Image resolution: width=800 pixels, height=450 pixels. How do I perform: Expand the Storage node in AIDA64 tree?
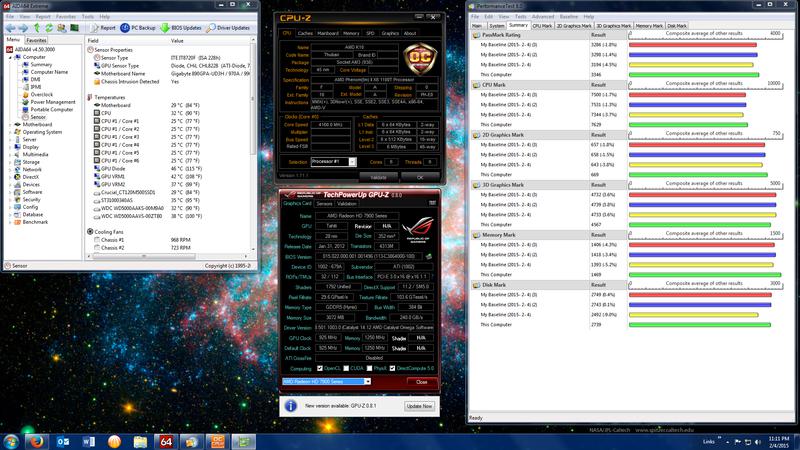10,162
